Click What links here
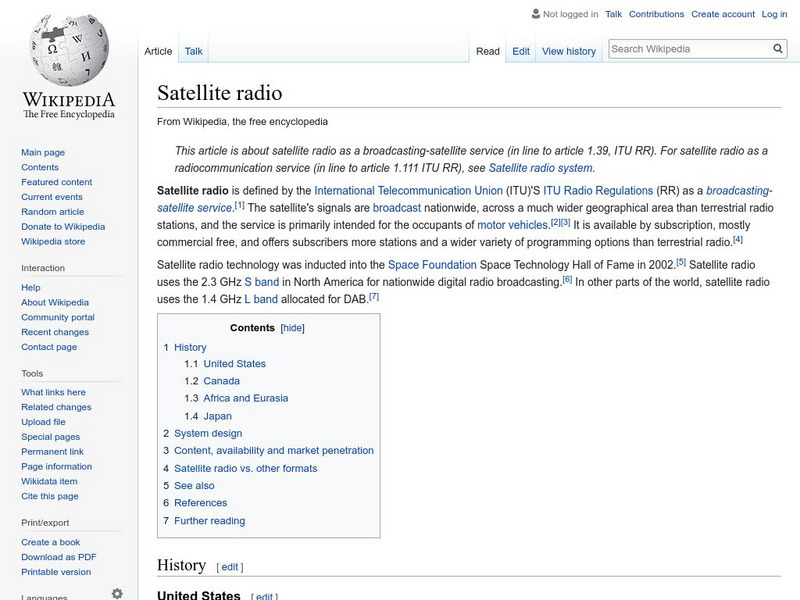The height and width of the screenshot is (600, 800). (53, 392)
